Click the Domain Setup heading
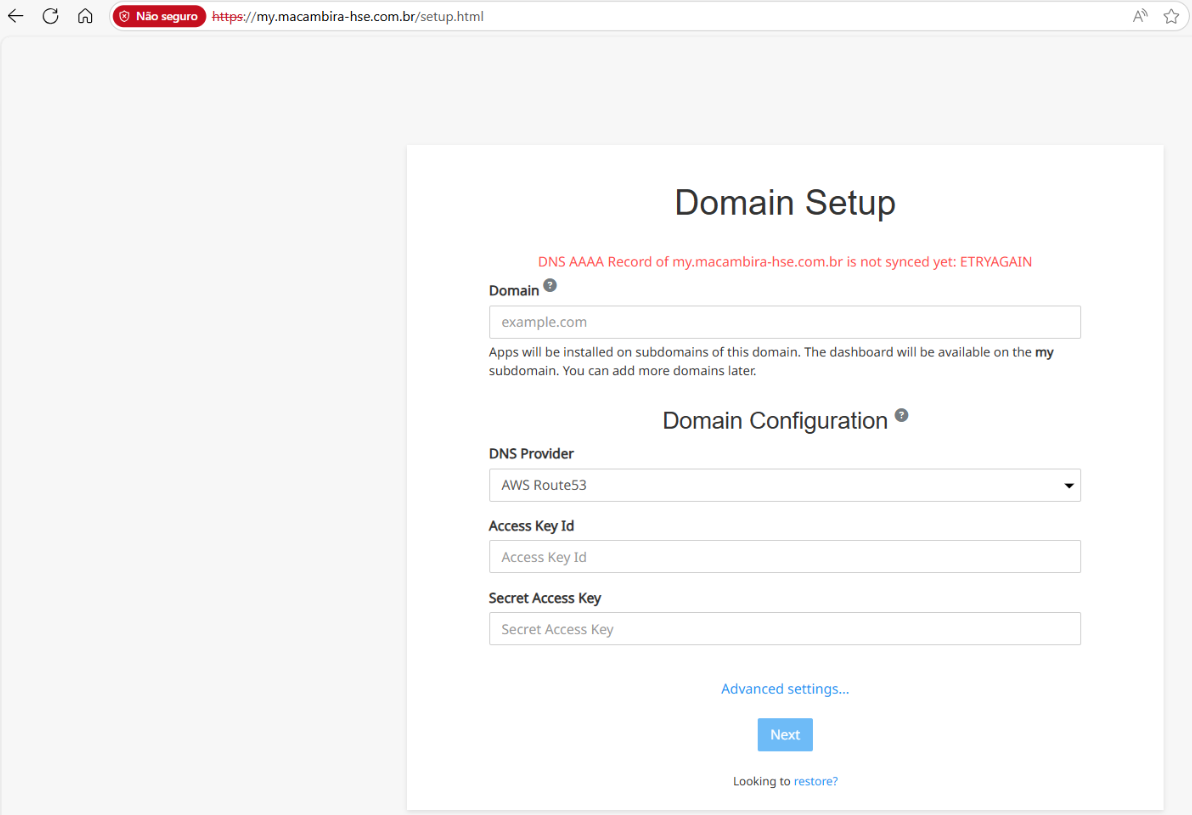Image resolution: width=1192 pixels, height=815 pixels. point(785,202)
